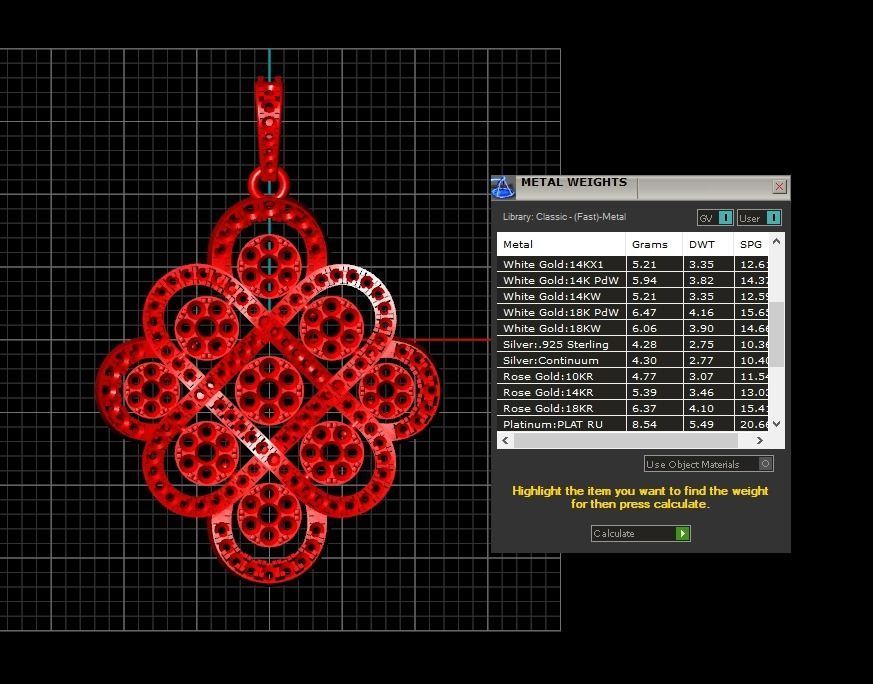The image size is (873, 684).
Task: Select the White Gold:14K PdW row
Action: coord(633,281)
